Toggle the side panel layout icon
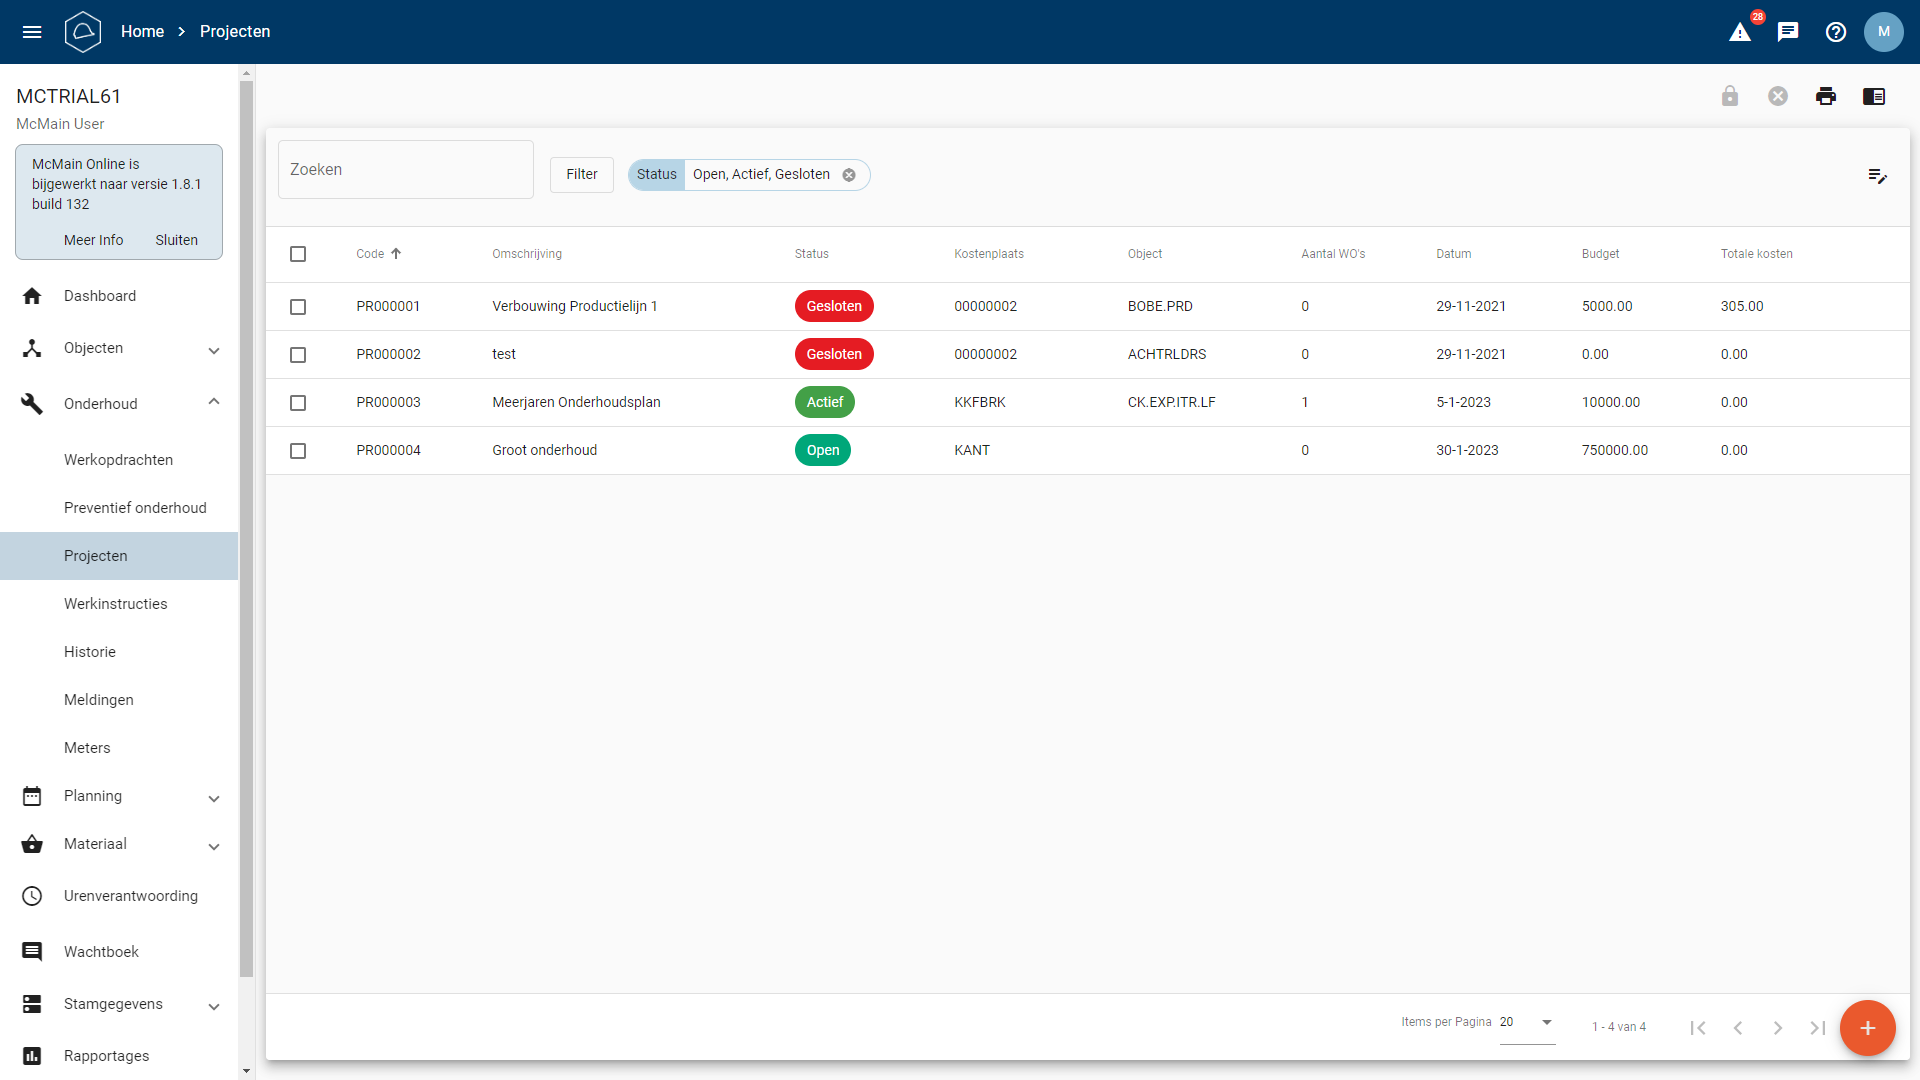This screenshot has height=1080, width=1920. point(1874,96)
